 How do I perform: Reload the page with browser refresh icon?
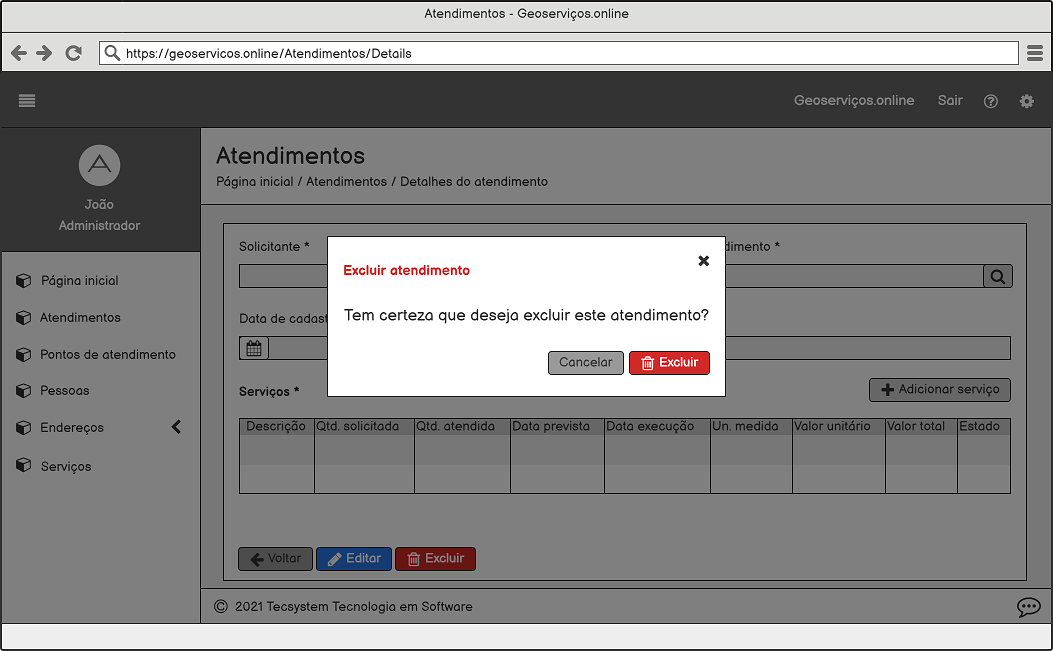[73, 54]
